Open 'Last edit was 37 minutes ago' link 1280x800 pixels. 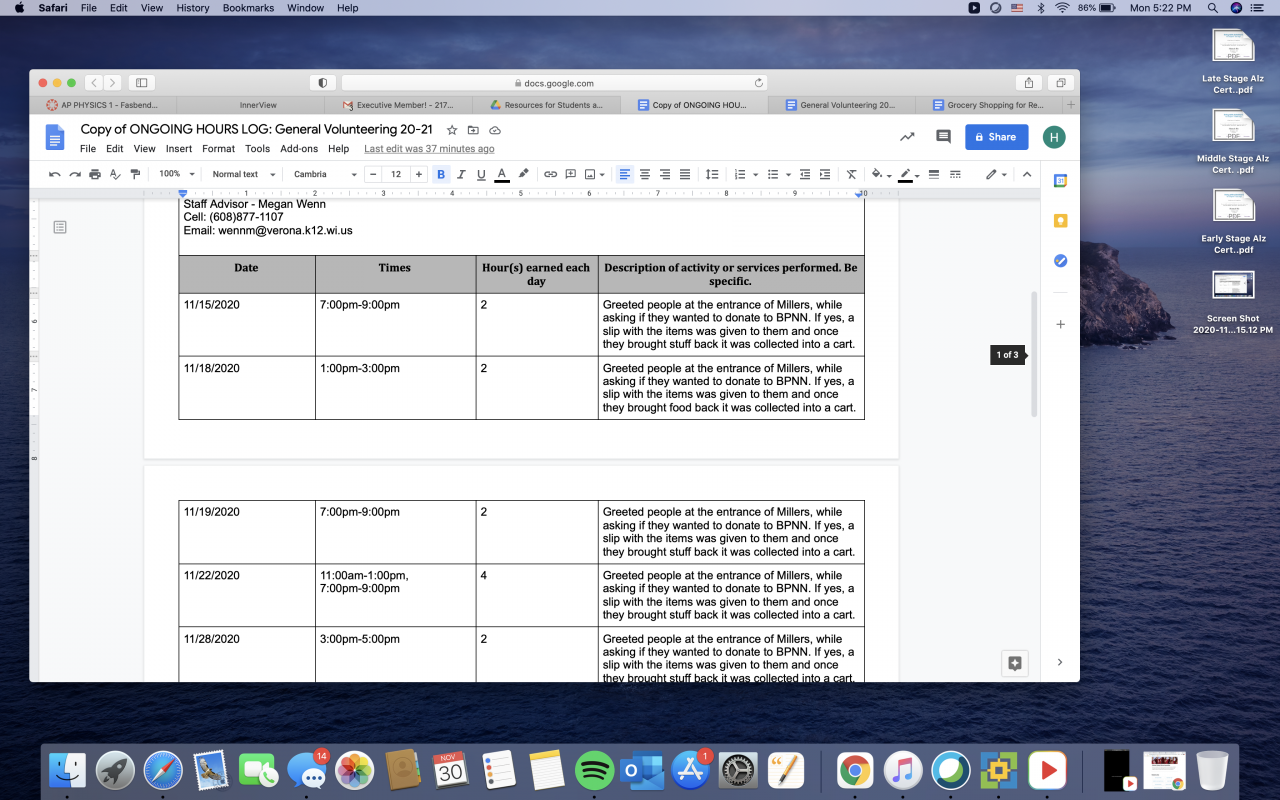coord(429,149)
